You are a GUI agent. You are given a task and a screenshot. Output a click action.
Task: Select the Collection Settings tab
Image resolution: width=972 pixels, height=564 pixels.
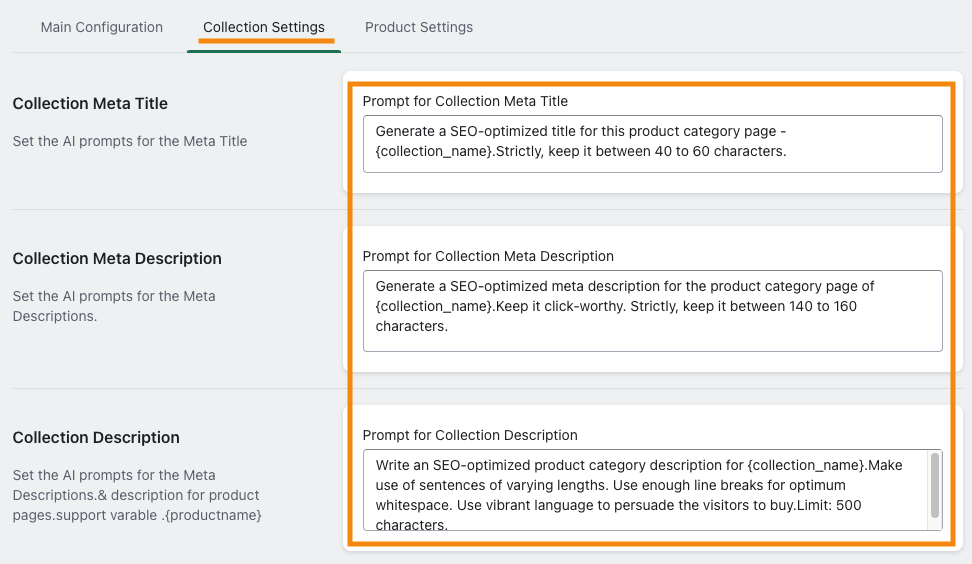click(264, 27)
